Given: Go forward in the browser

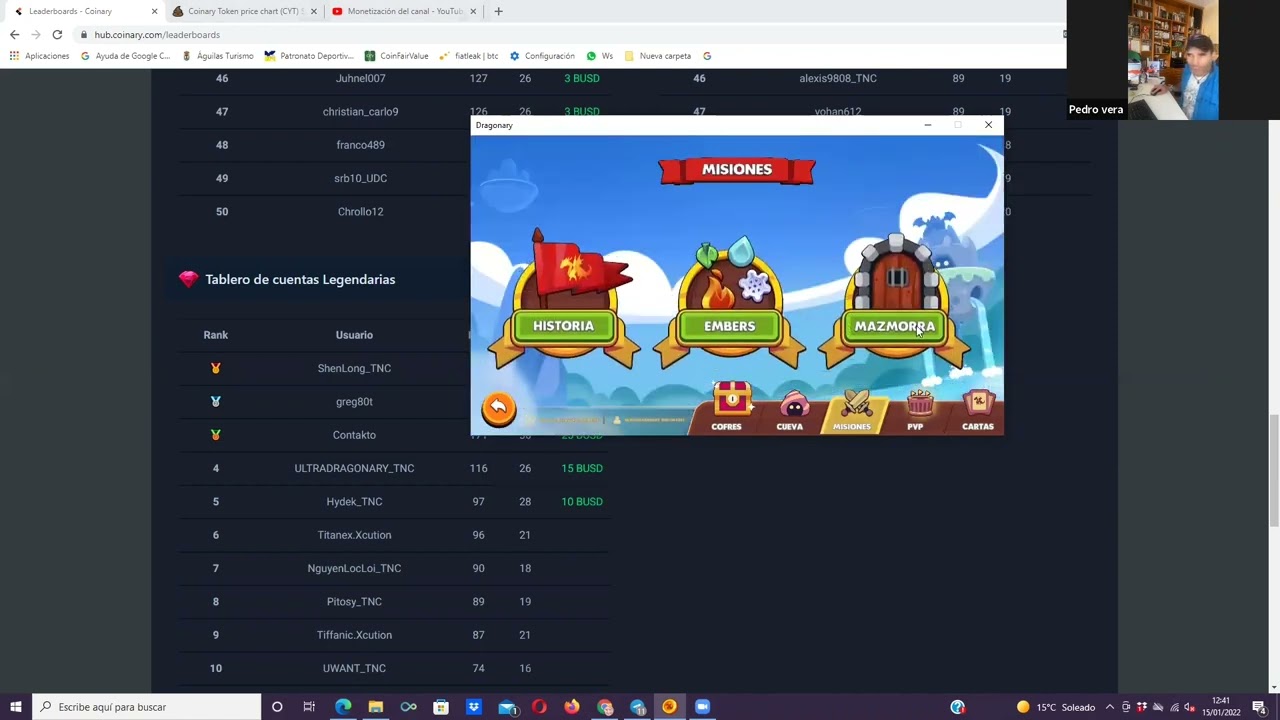Looking at the screenshot, I should [35, 34].
